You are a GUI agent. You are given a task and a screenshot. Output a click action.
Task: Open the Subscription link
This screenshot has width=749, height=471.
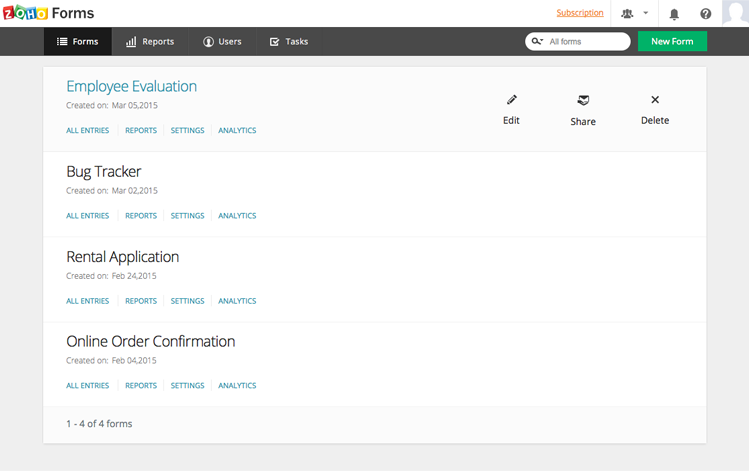(x=580, y=13)
